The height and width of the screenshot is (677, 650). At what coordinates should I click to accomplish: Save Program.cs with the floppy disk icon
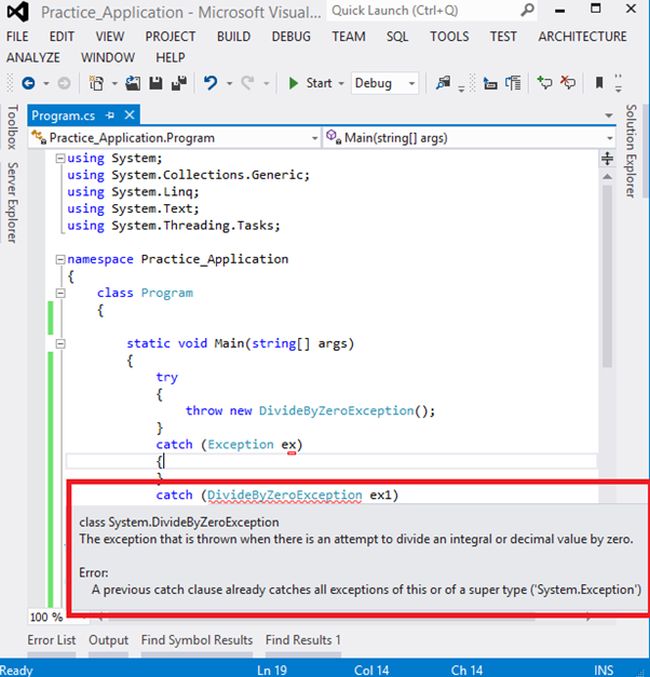(156, 83)
